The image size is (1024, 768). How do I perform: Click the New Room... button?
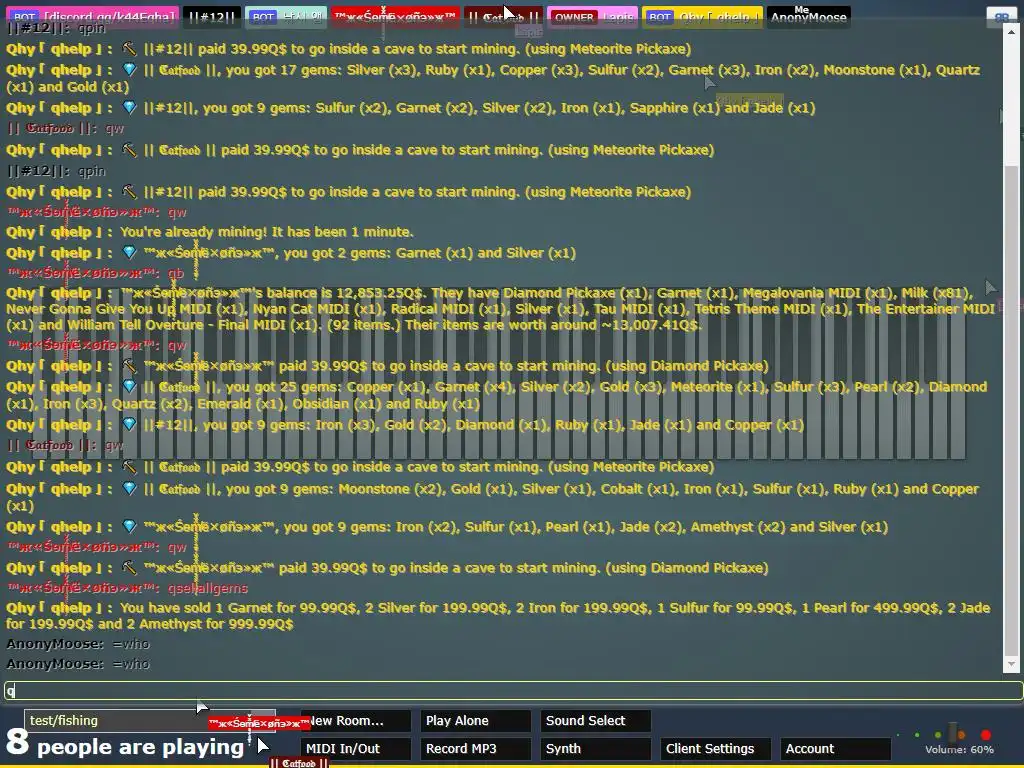(355, 720)
